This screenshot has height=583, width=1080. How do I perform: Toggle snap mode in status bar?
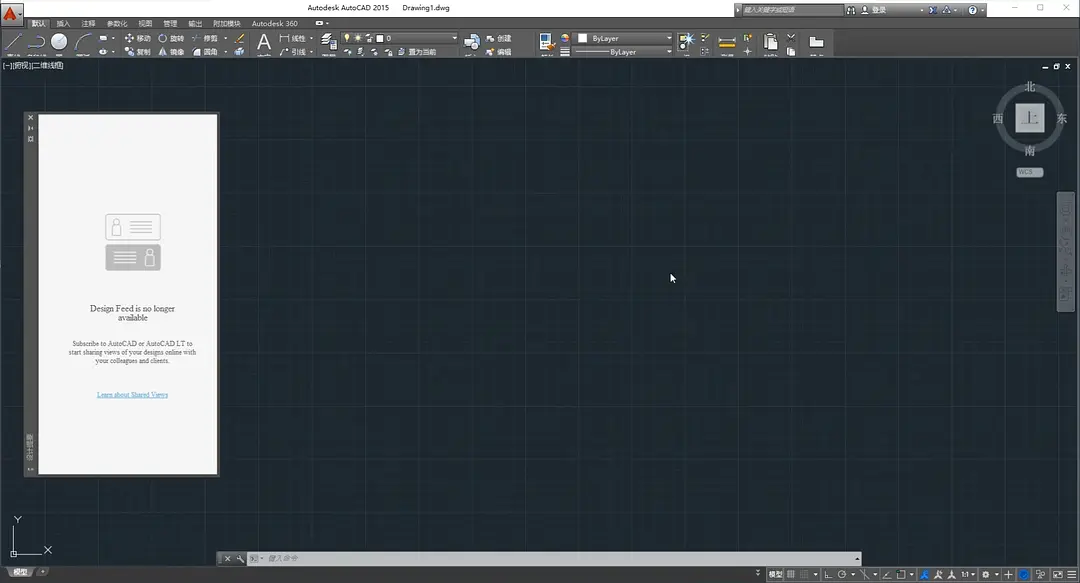point(804,574)
